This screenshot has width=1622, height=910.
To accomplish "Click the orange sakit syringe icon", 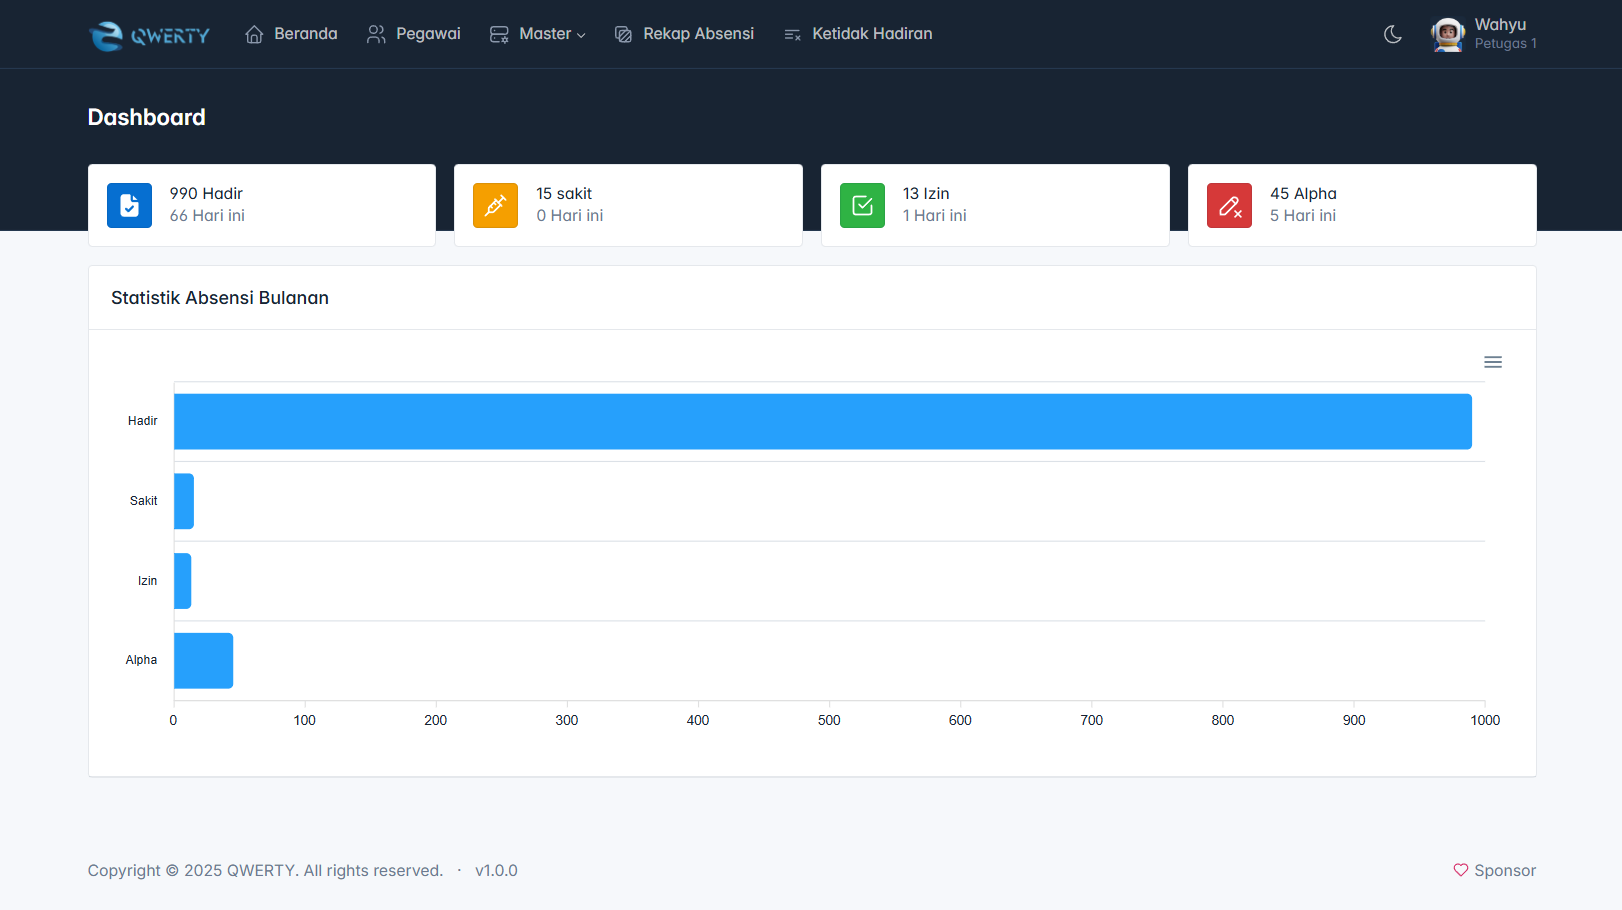I will coord(496,205).
